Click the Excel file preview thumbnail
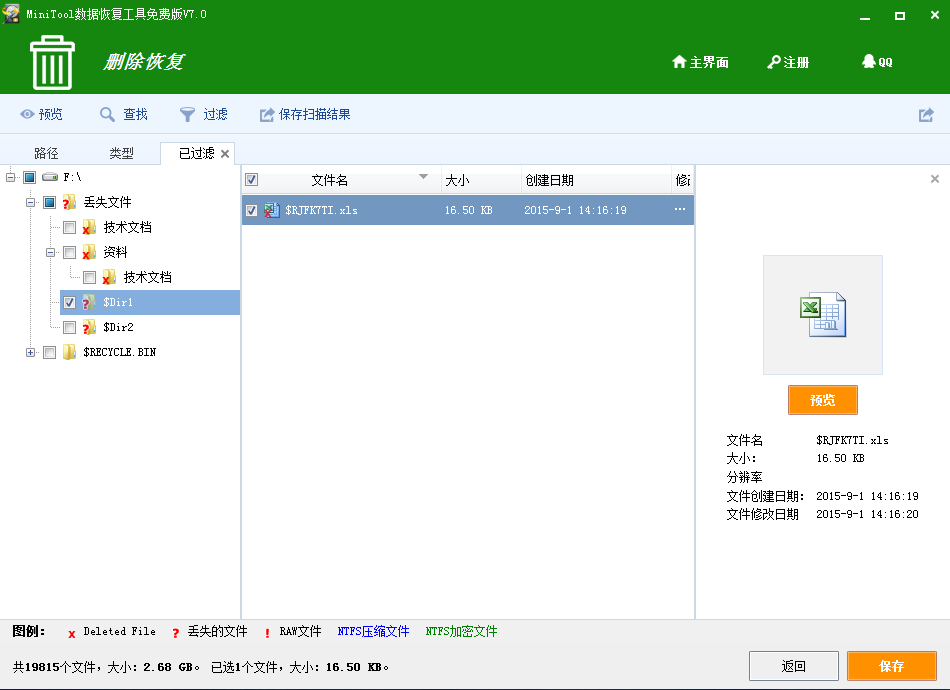This screenshot has width=950, height=690. (x=823, y=315)
